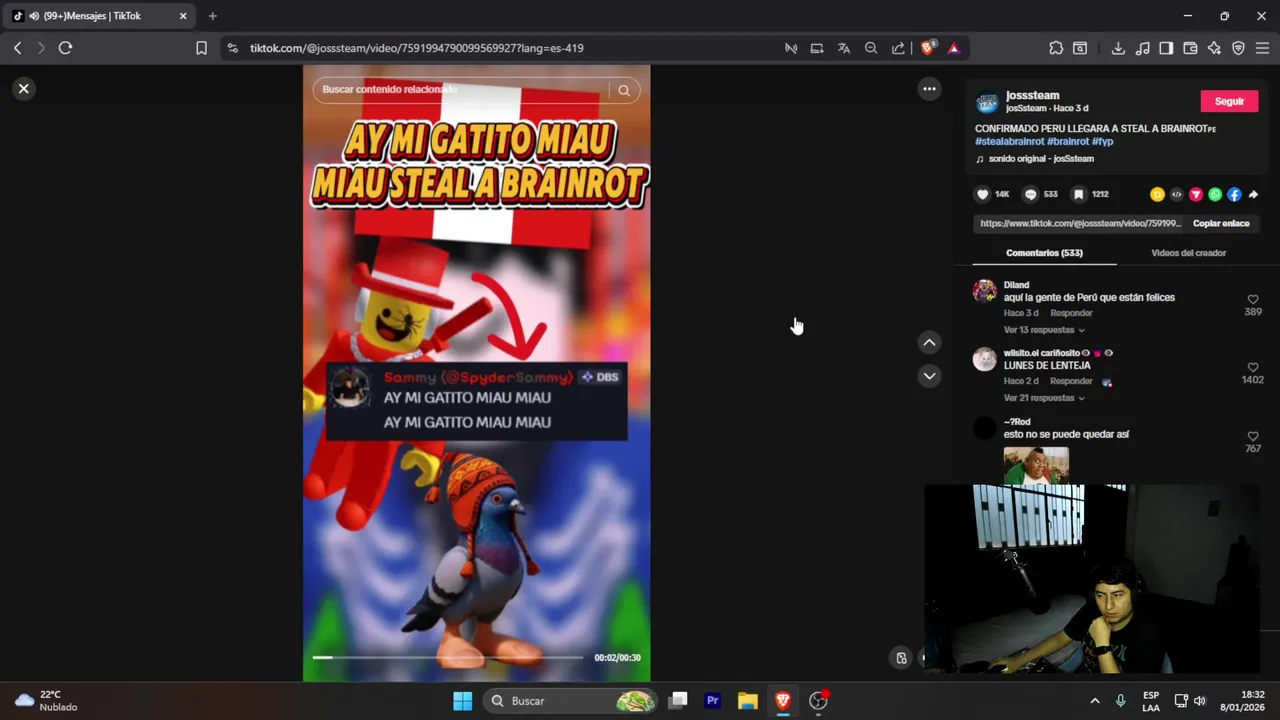
Task: Open more share options arrow
Action: tap(1253, 195)
